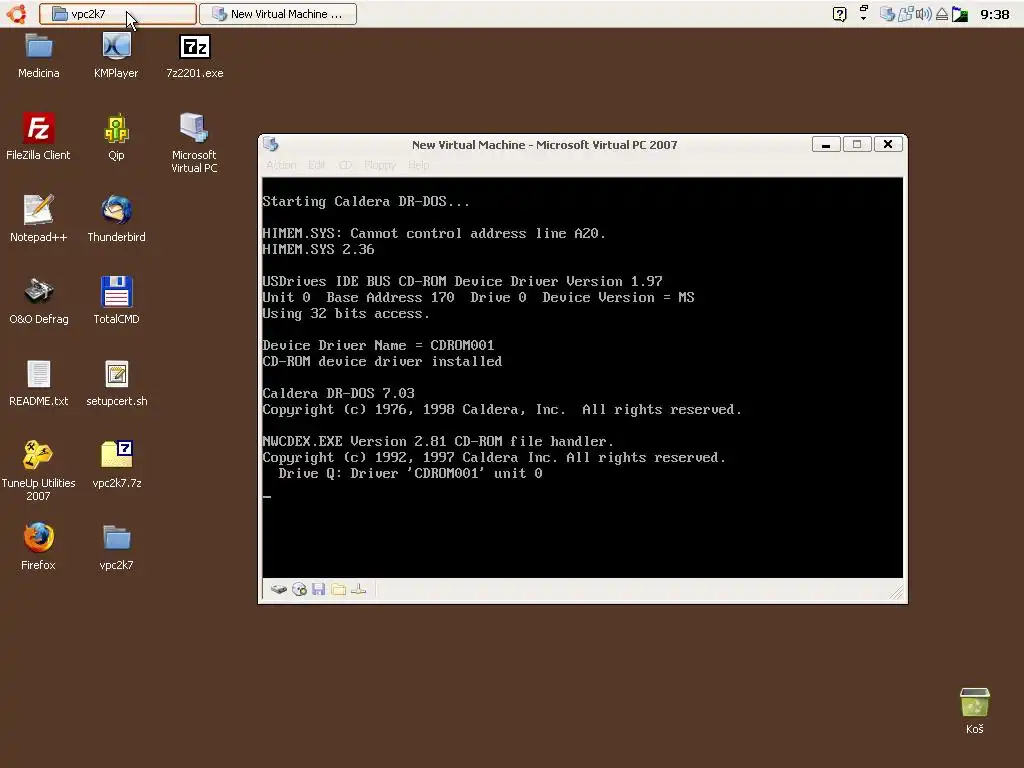Screen dimensions: 1024x768
Task: Open the Action menu in Virtual PC
Action: tap(281, 165)
